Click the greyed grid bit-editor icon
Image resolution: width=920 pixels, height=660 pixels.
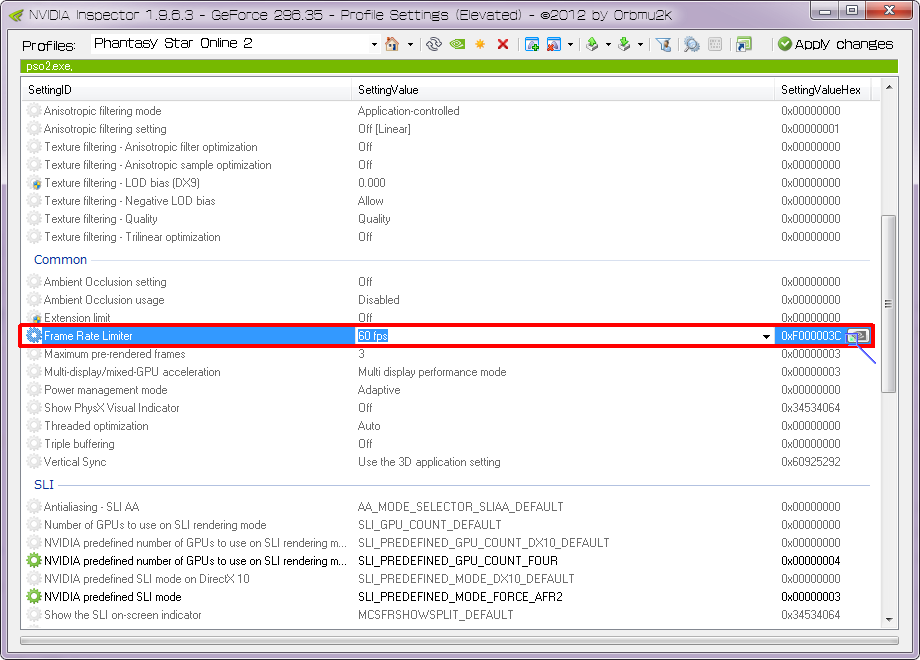[715, 44]
